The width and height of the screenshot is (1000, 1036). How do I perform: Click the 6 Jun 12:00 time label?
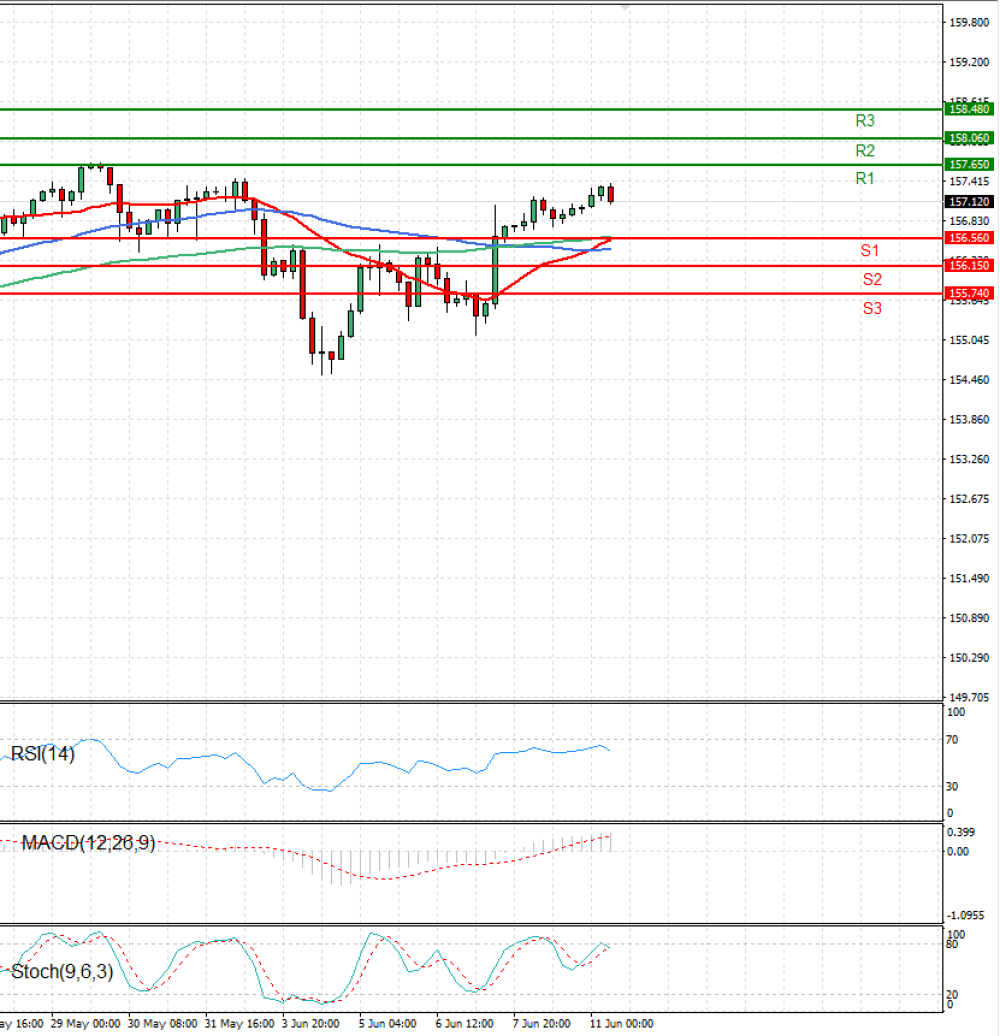pyautogui.click(x=464, y=1023)
